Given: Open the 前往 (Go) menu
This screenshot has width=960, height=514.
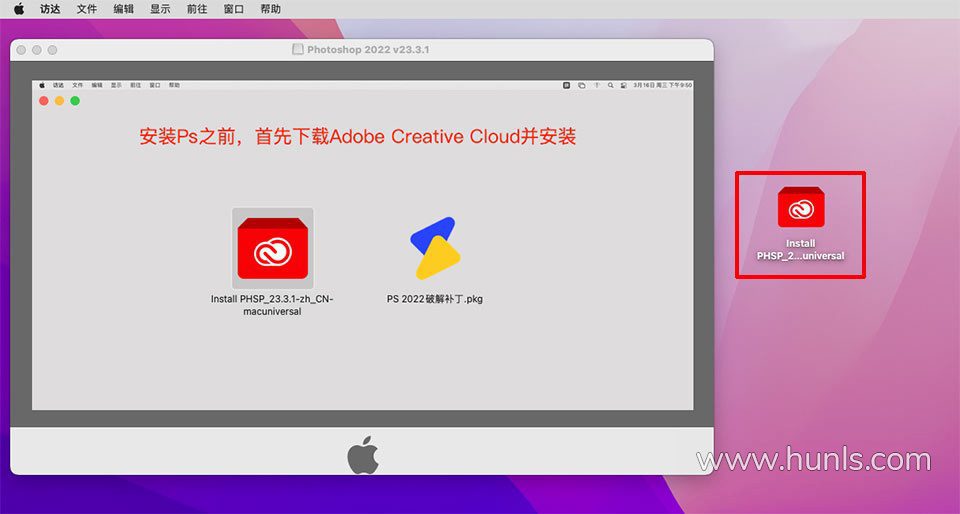Looking at the screenshot, I should click(x=197, y=9).
